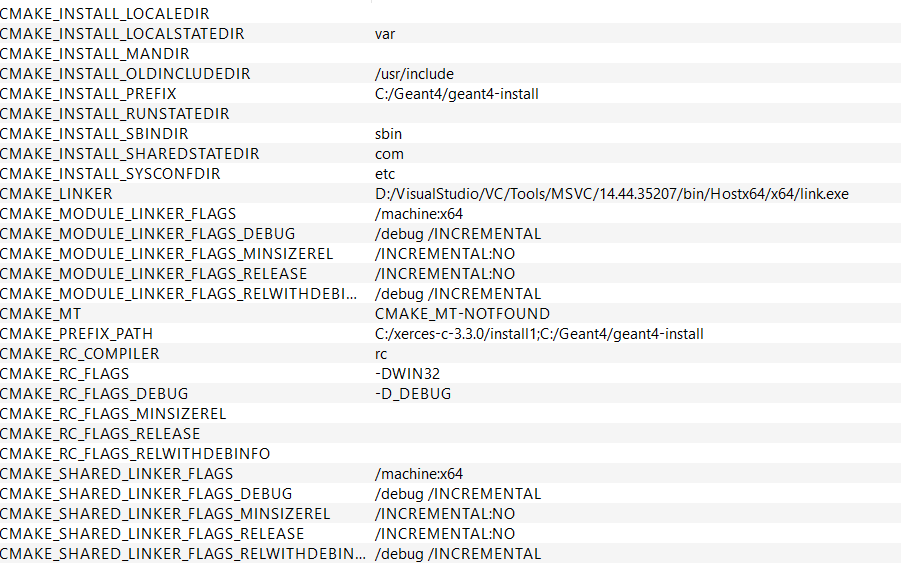Select the CMAKE_LINKER row name

click(x=56, y=194)
